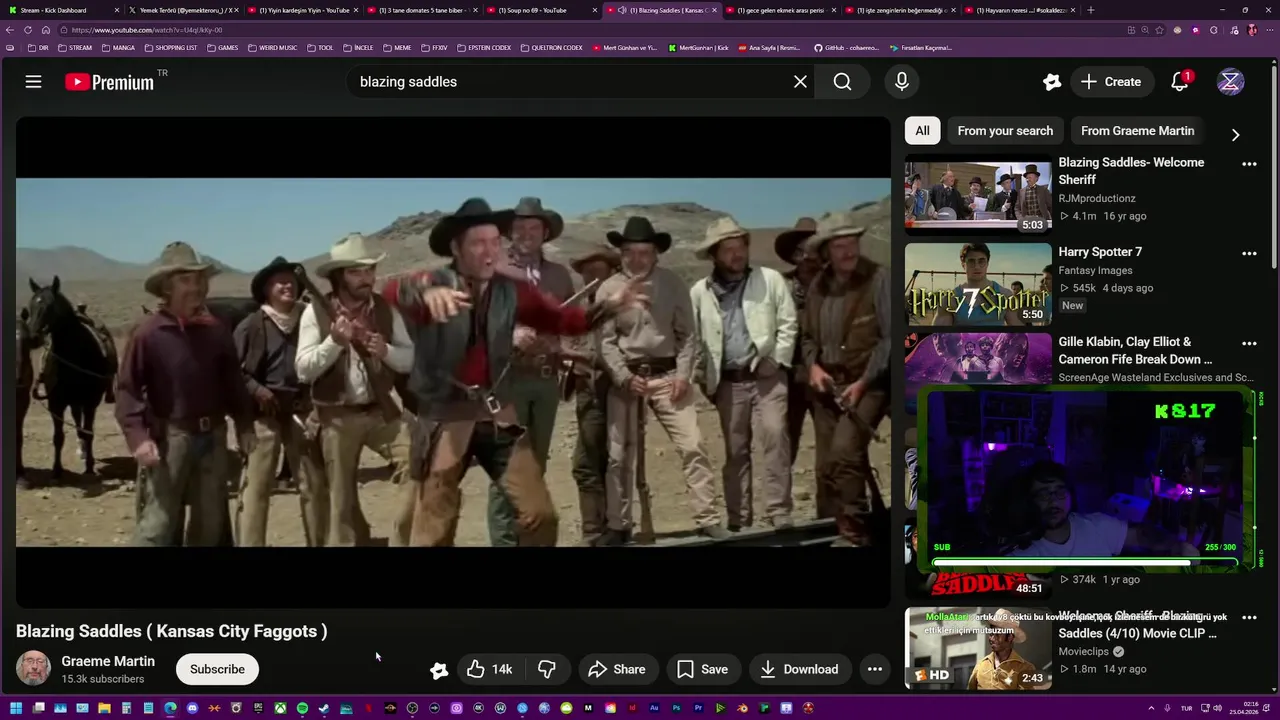Open Steam from the taskbar
1280x720 pixels.
tap(324, 709)
